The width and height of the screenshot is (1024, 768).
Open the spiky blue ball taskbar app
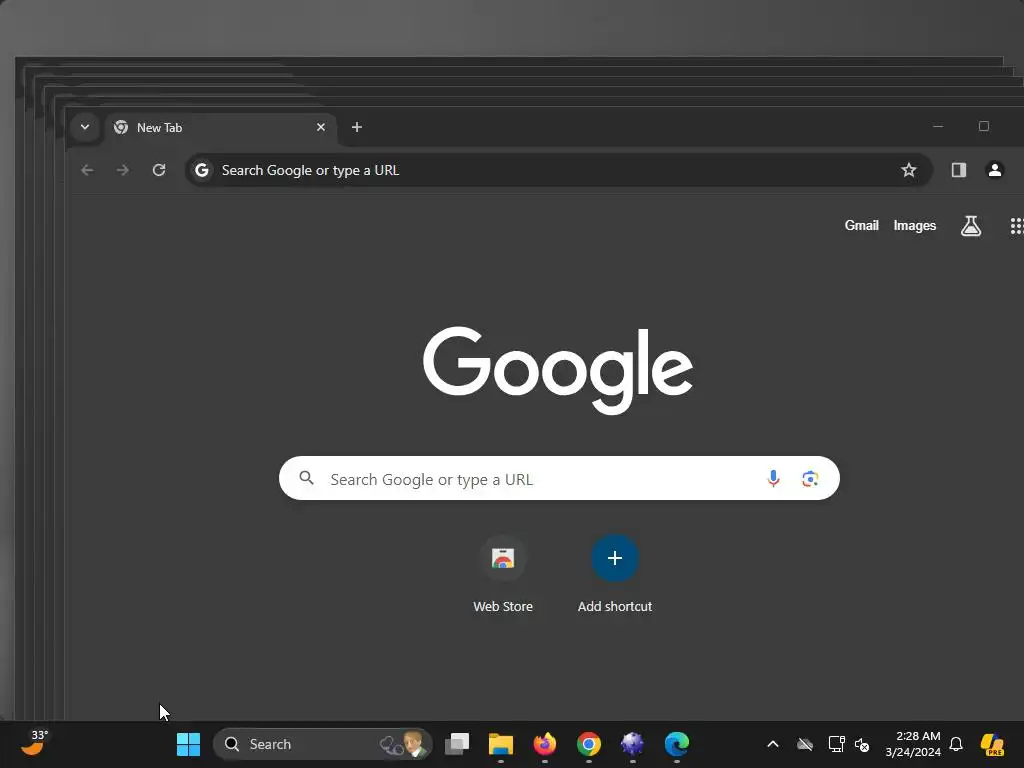632,744
